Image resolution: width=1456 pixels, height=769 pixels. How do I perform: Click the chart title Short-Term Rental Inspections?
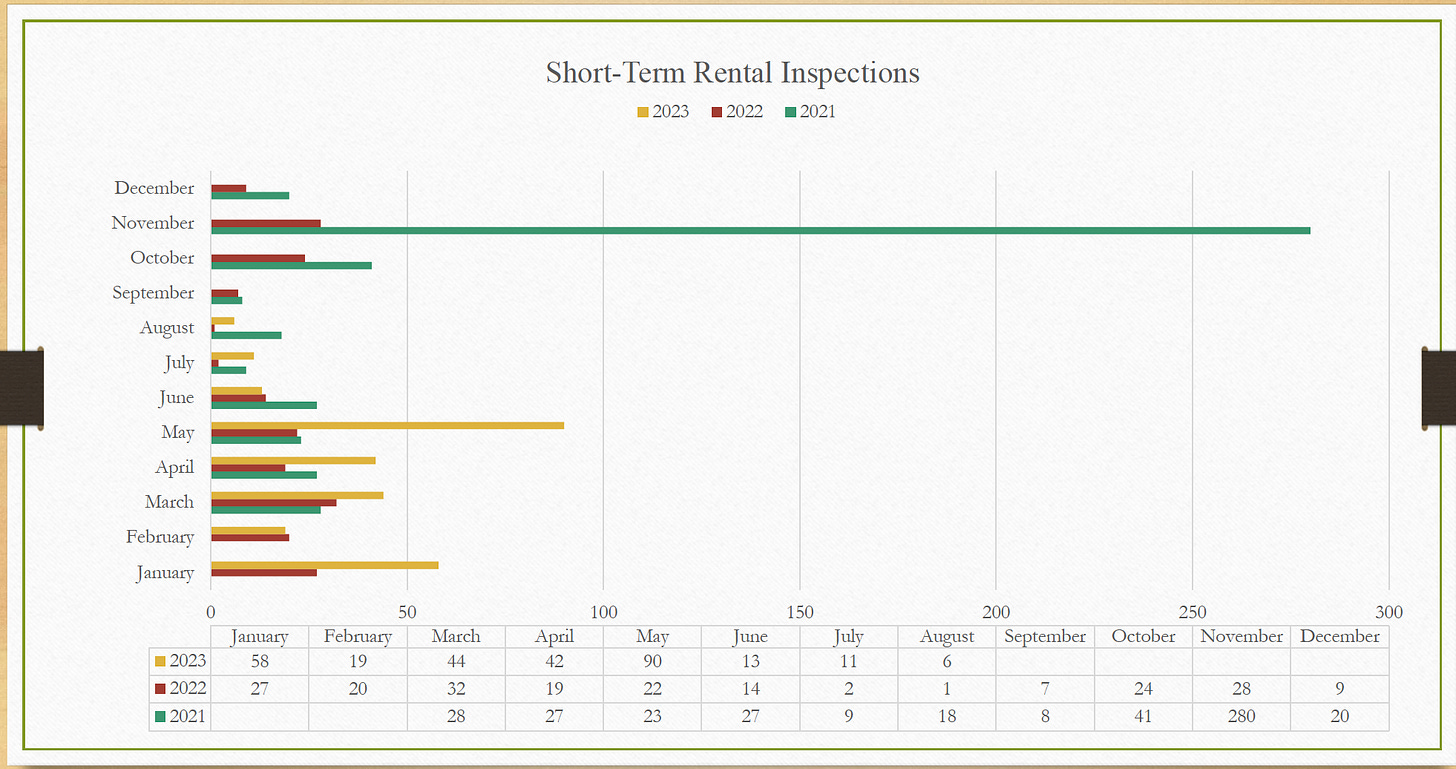[x=732, y=73]
